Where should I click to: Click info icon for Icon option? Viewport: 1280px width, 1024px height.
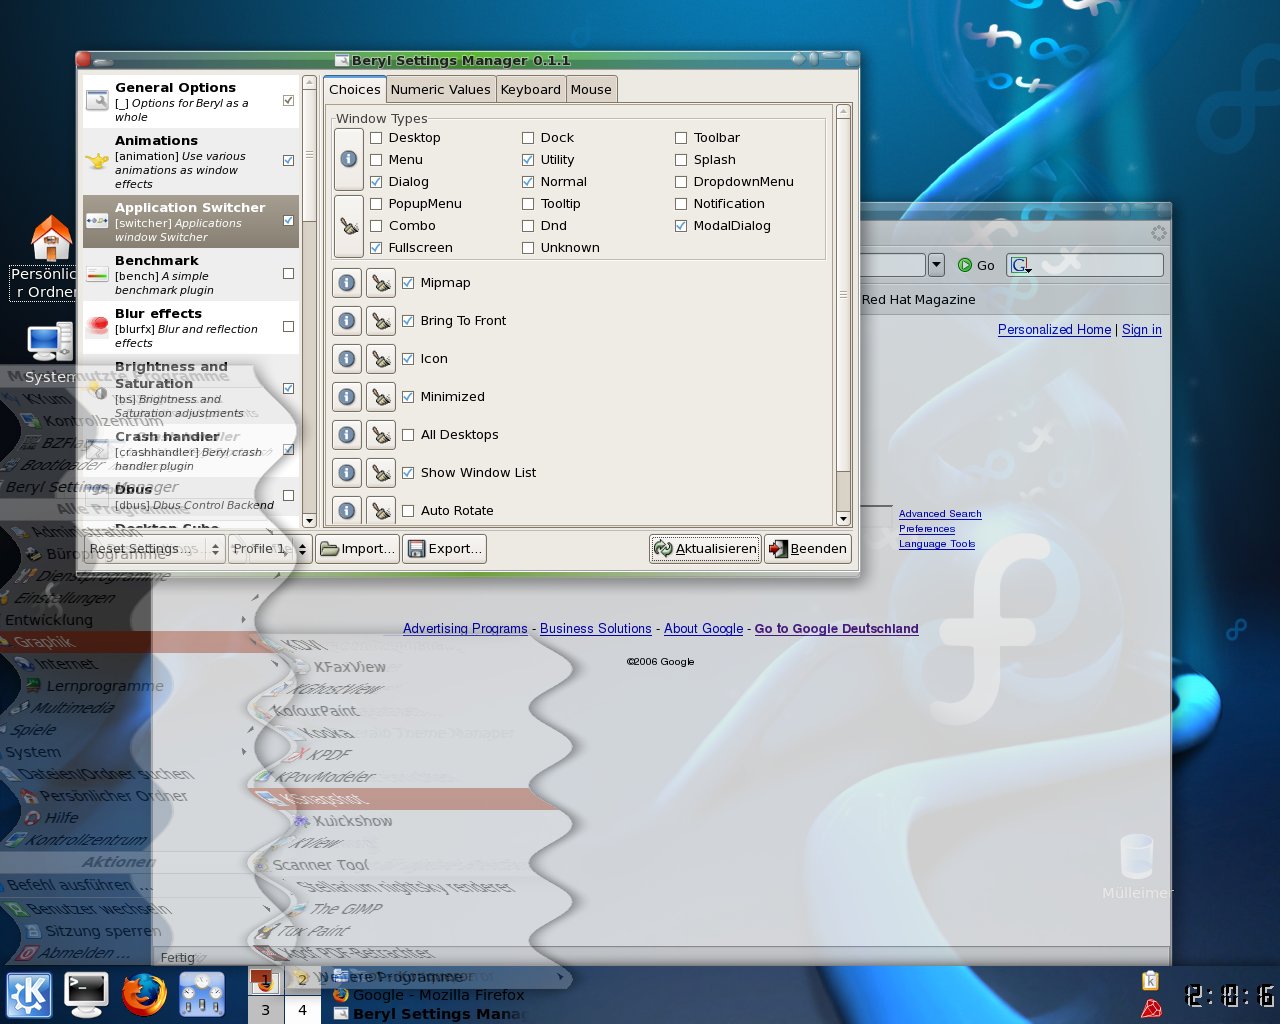(347, 359)
